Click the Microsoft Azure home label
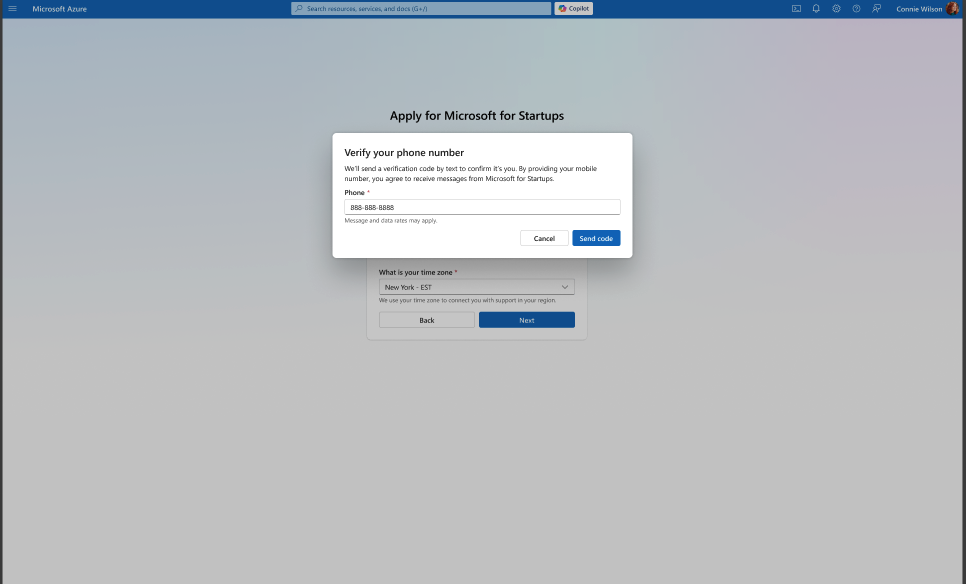 pyautogui.click(x=60, y=9)
